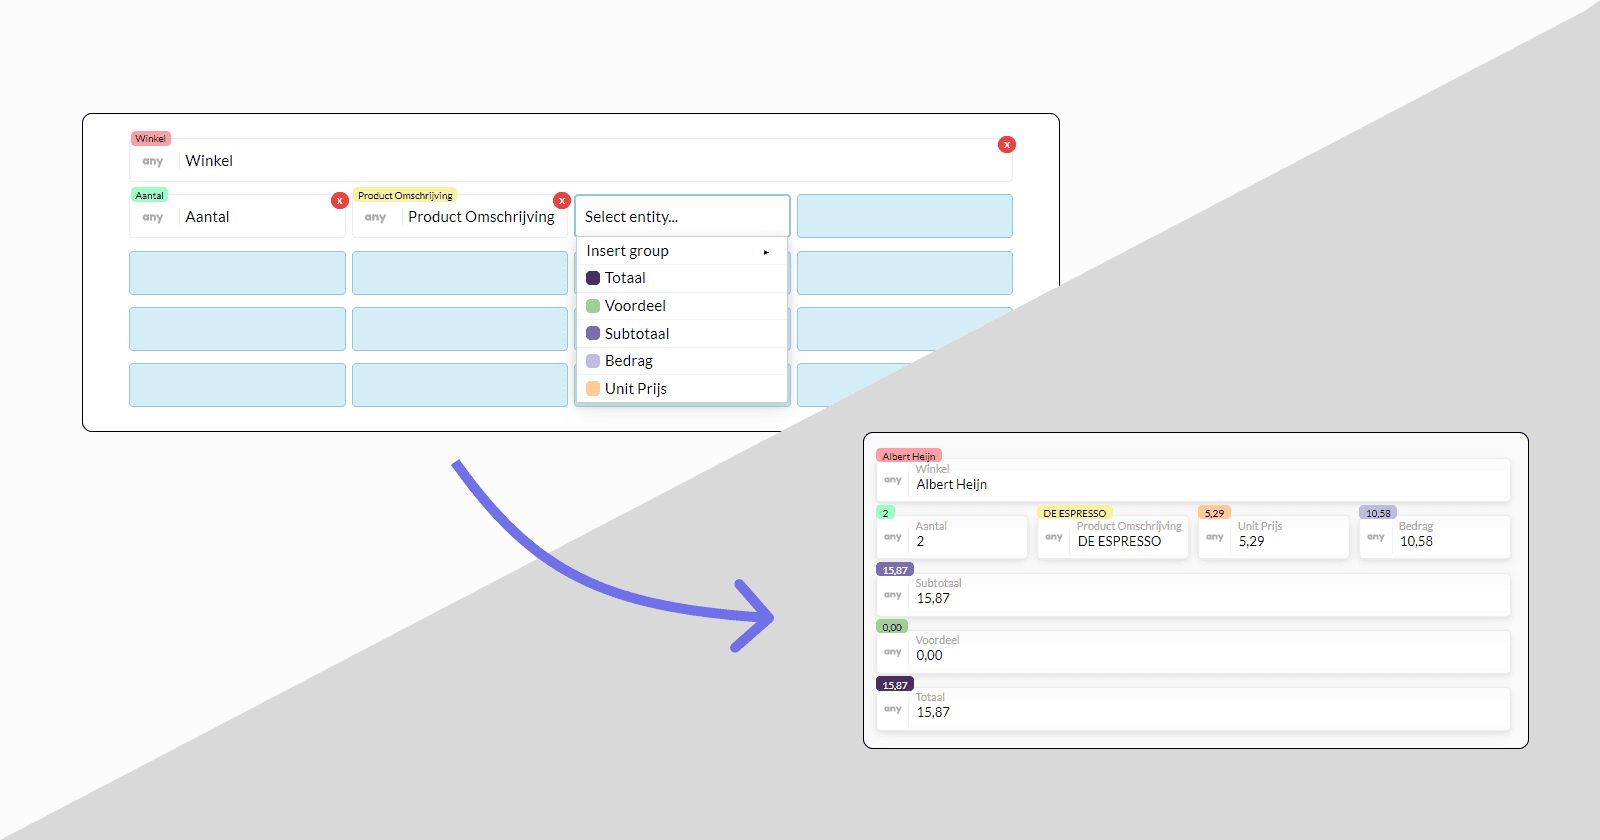Open the Select entity dropdown field
This screenshot has width=1600, height=840.
coord(682,217)
